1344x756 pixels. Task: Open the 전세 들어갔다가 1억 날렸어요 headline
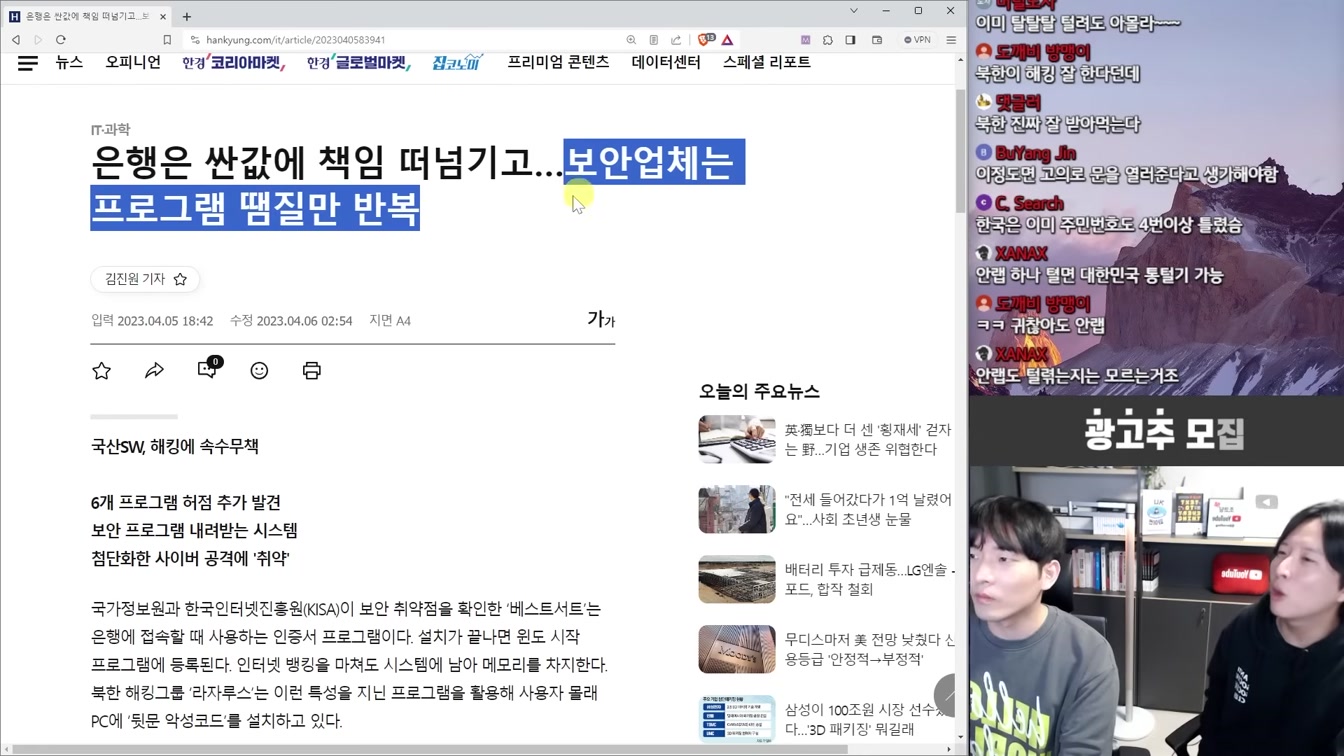click(868, 509)
